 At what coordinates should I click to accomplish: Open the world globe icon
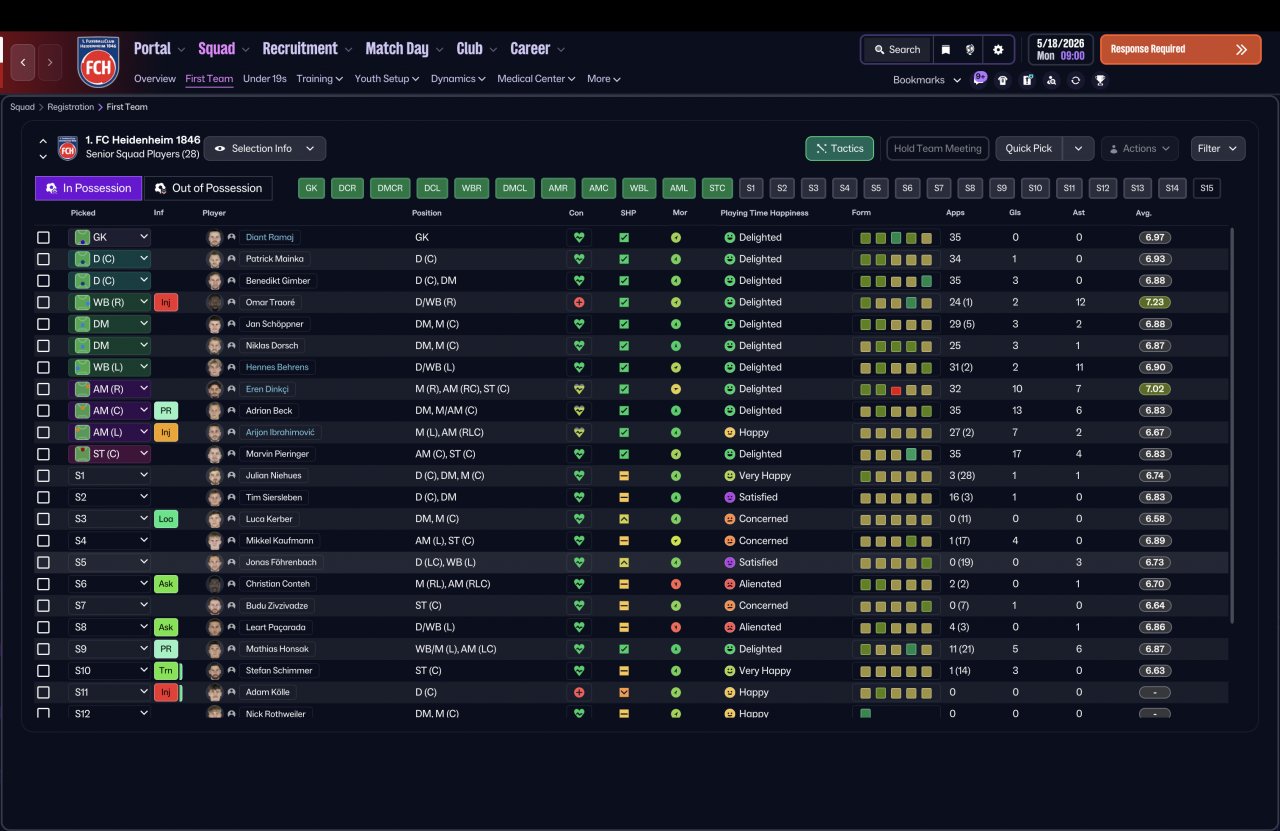970,49
